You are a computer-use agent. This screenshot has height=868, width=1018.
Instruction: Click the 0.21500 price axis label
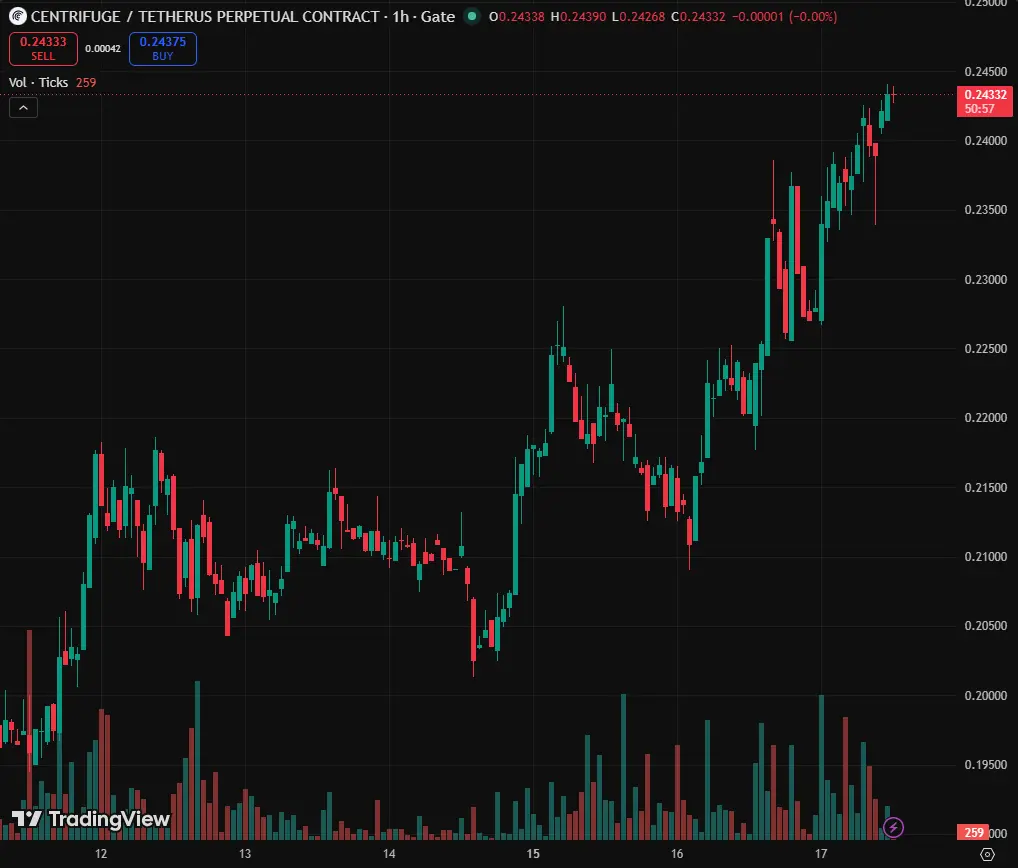(986, 487)
